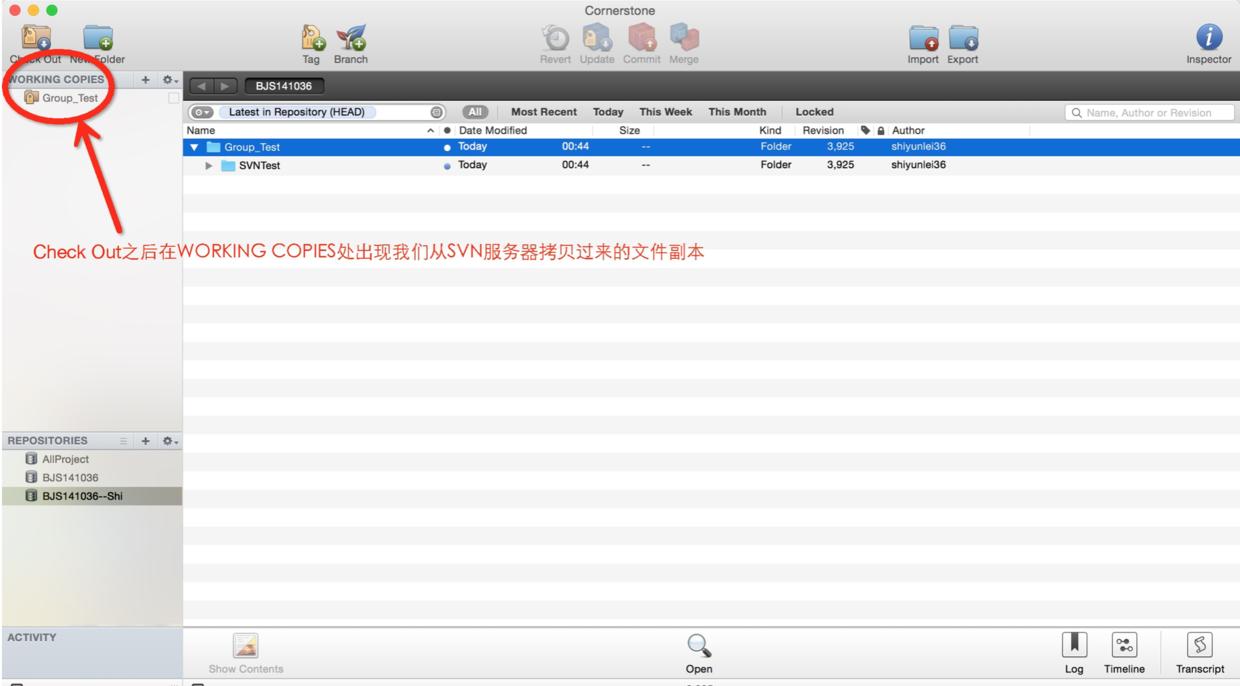Select the Commit icon
Screen dimensions: 1240x686
(641, 40)
